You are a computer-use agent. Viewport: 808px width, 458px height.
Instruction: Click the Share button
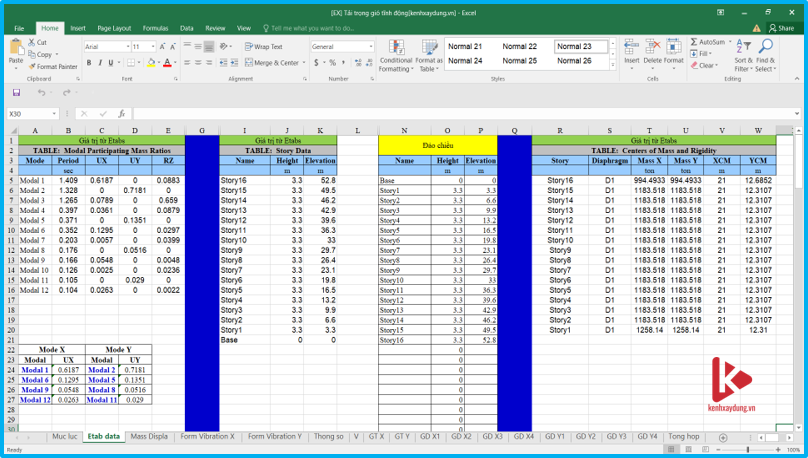[780, 28]
